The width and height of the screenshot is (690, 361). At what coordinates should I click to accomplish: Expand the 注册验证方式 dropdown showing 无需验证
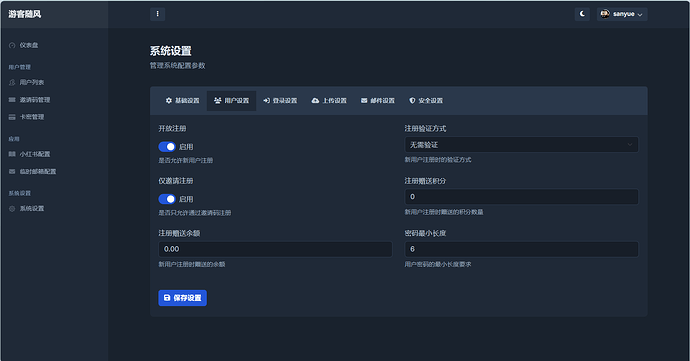[521, 145]
